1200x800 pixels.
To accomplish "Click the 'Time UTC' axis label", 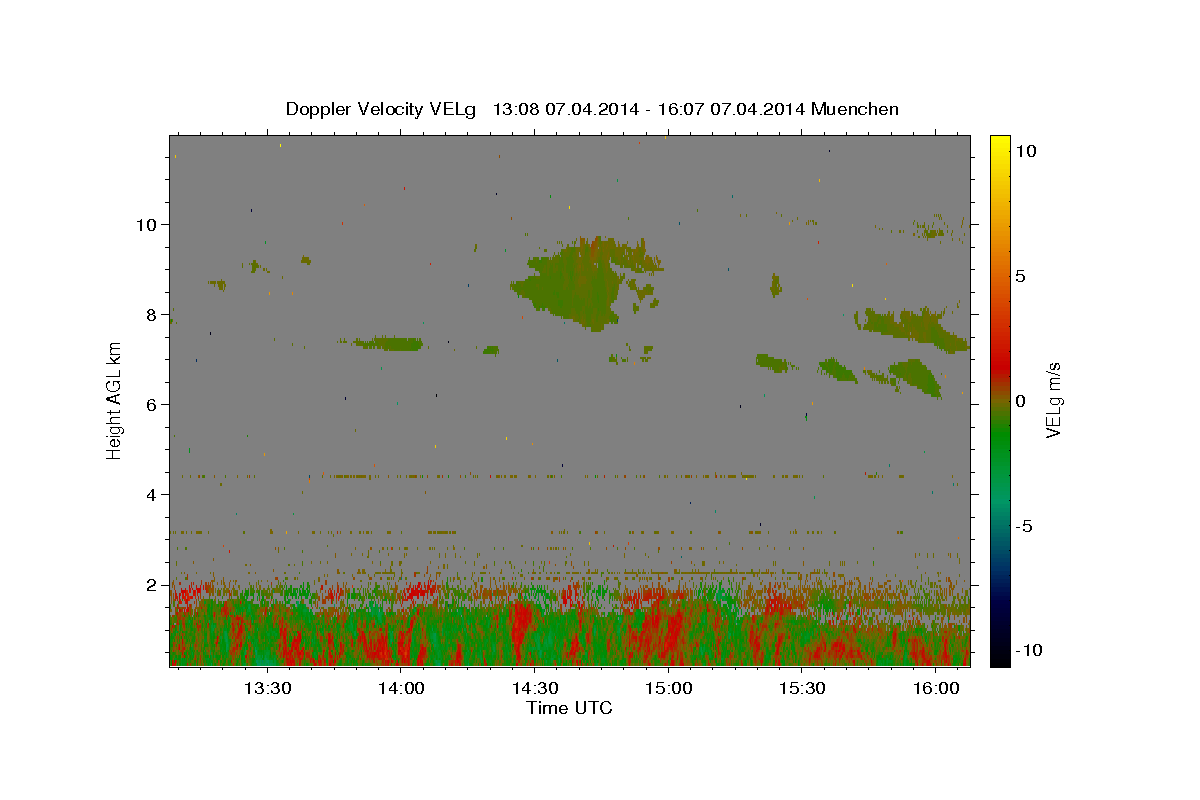I will 569,708.
